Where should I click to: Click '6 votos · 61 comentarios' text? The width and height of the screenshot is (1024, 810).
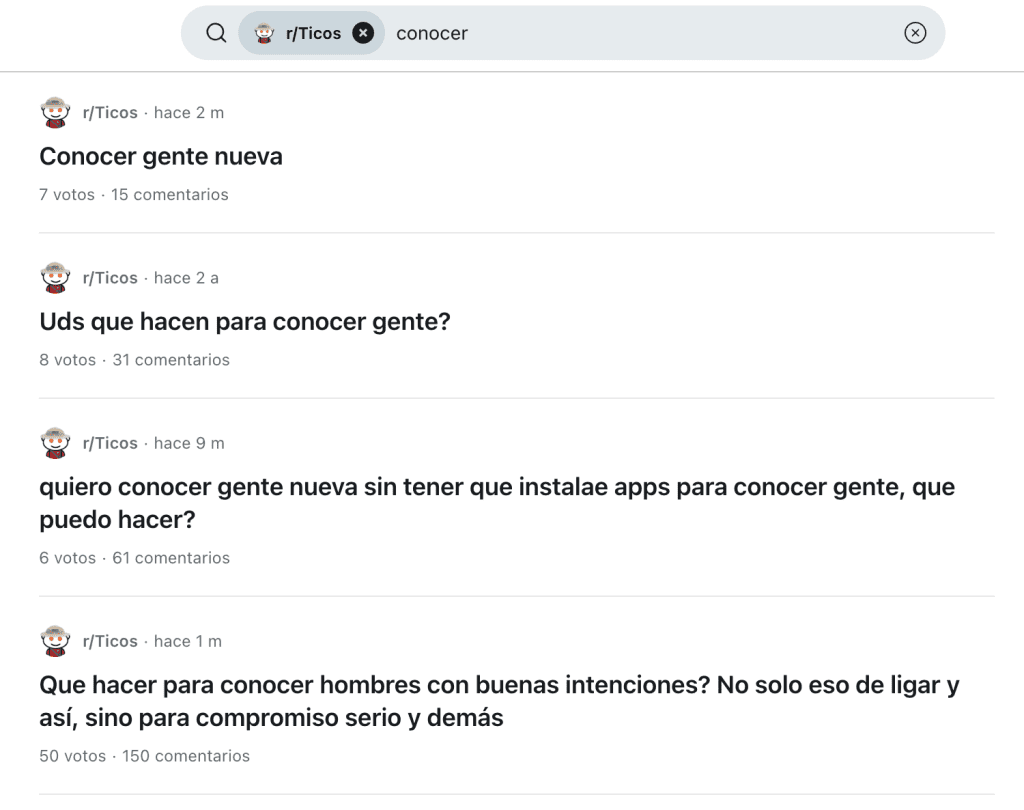pos(135,558)
